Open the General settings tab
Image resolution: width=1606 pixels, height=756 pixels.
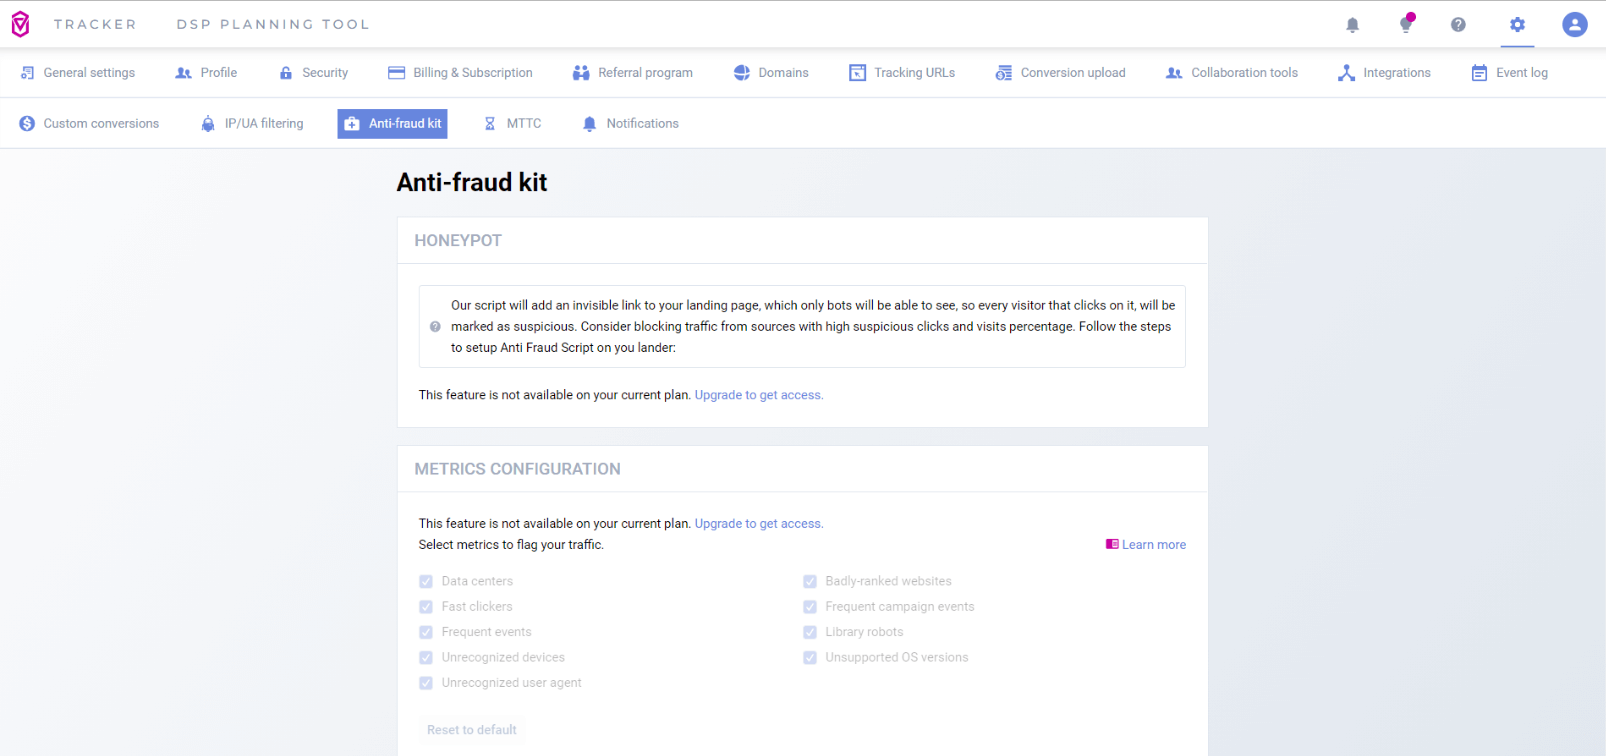click(x=78, y=73)
